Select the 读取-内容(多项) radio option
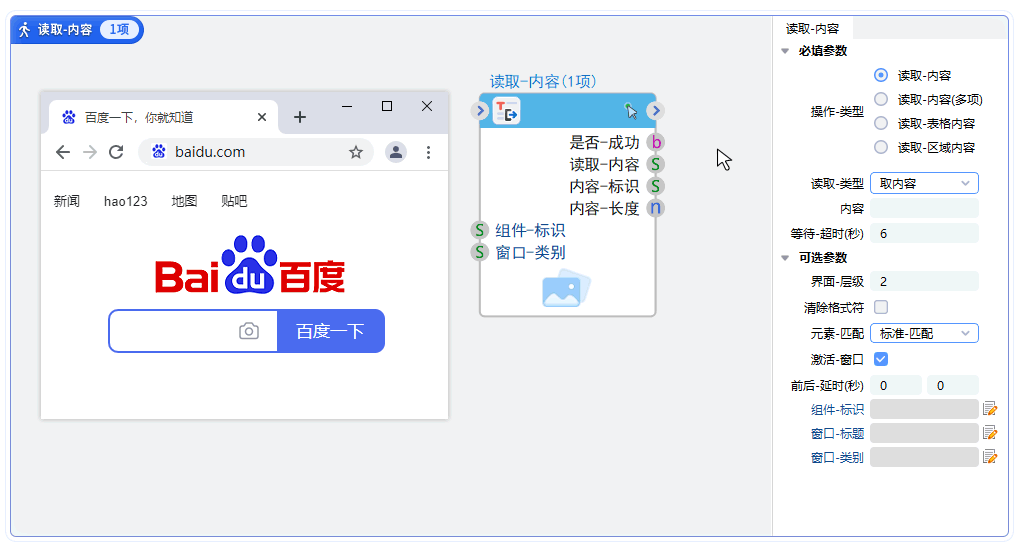This screenshot has height=547, width=1024. pos(881,99)
